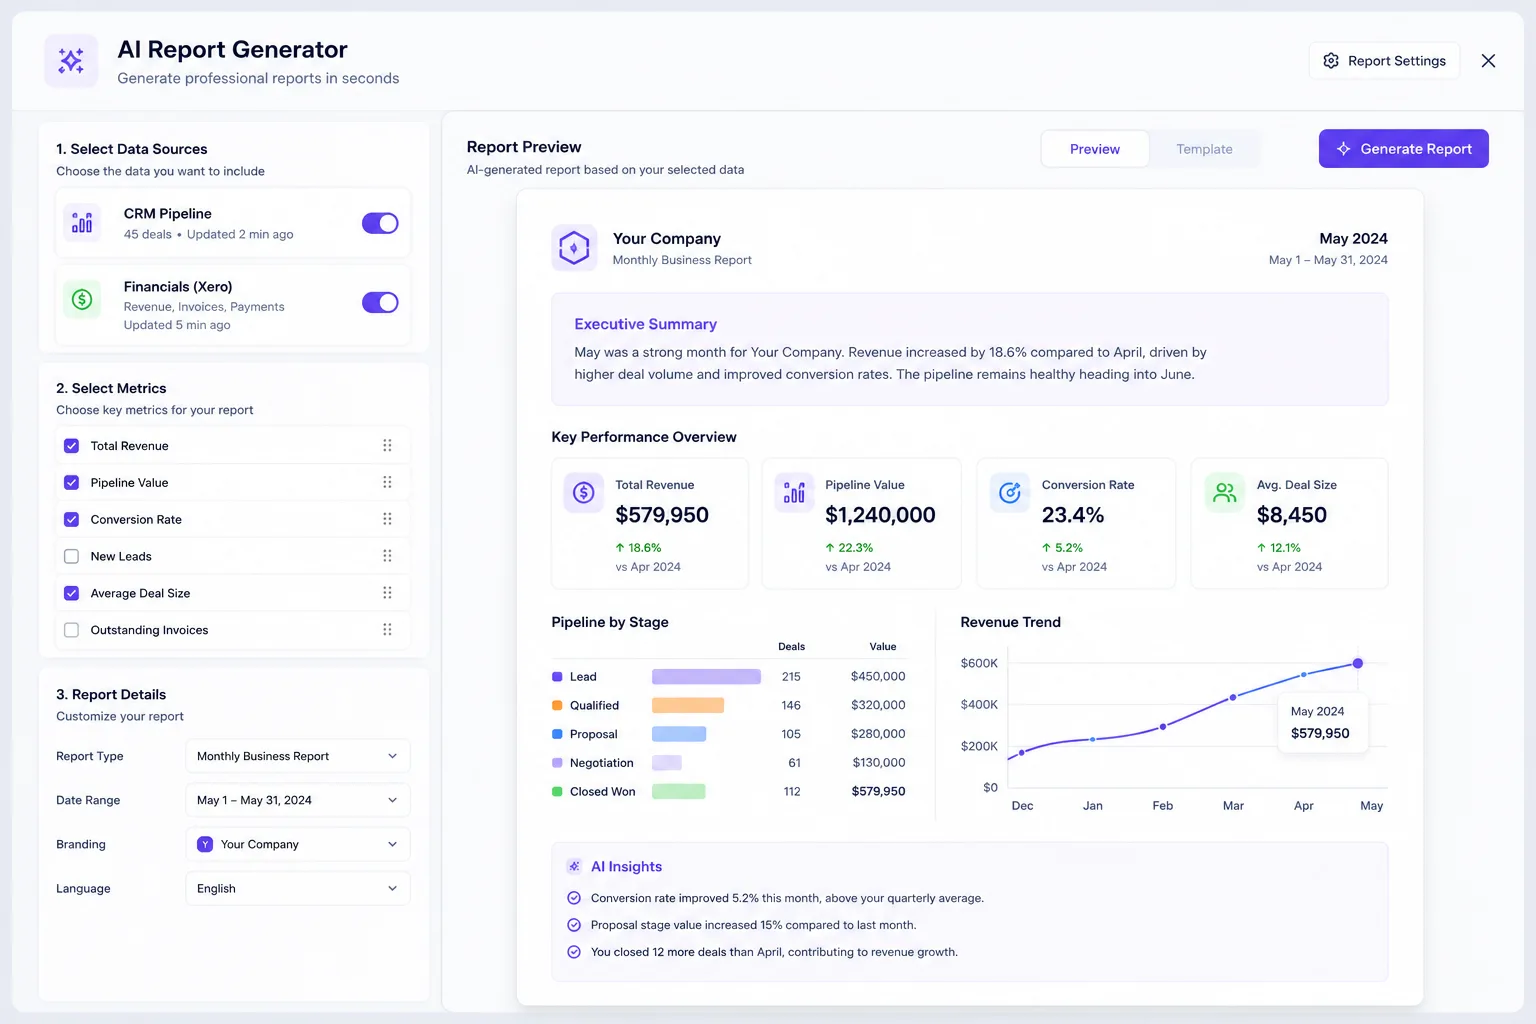Open the Branding dropdown
The image size is (1536, 1024).
click(298, 844)
